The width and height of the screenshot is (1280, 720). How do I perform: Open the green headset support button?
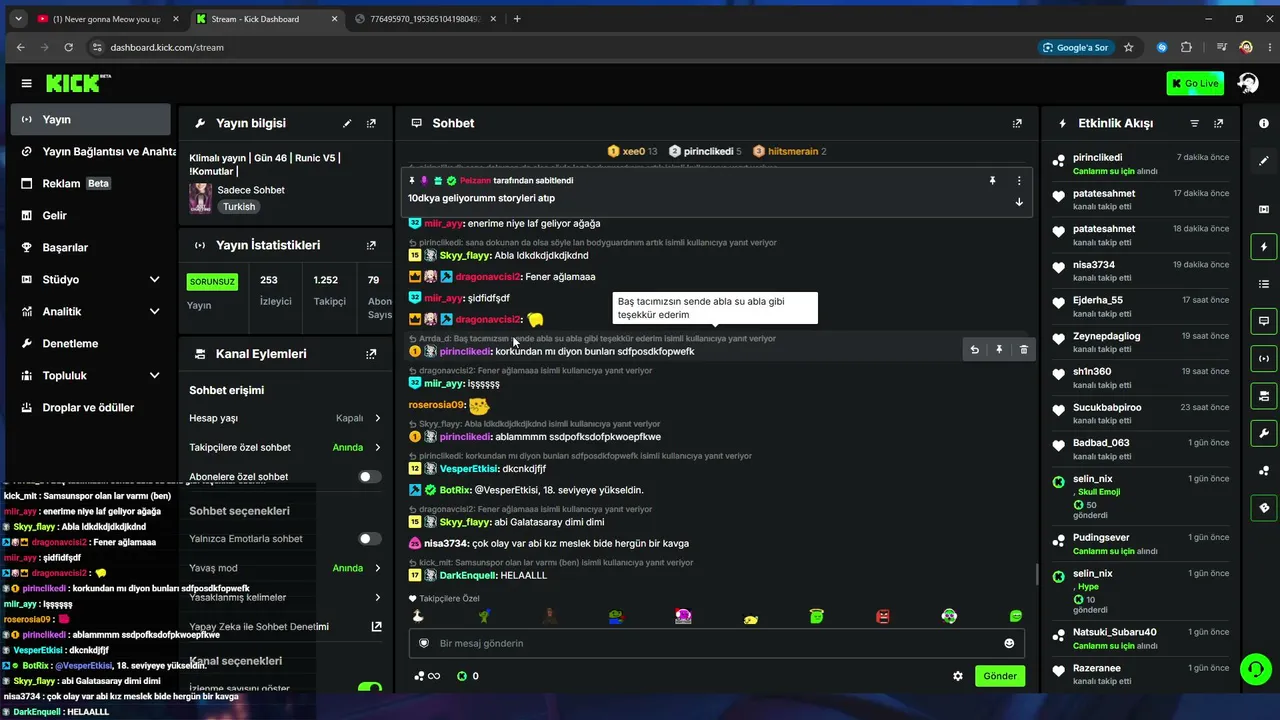coord(1254,667)
